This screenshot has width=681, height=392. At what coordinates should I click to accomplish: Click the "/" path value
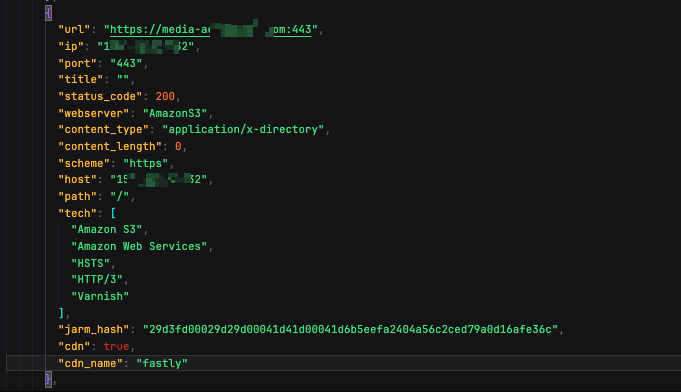pos(119,196)
